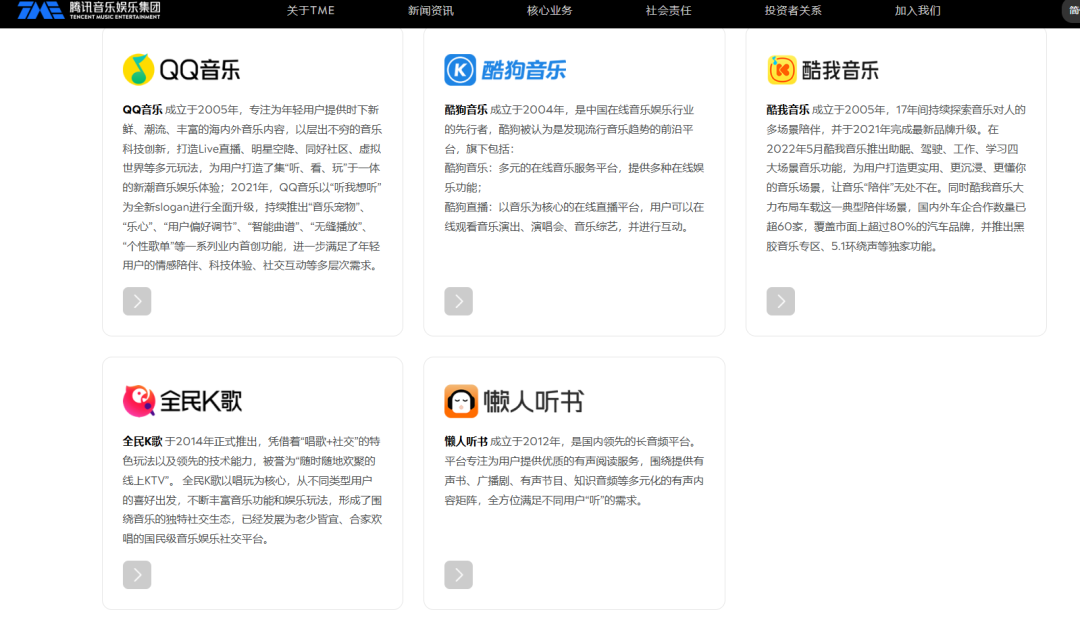The image size is (1080, 635).
Task: Click the 全民K歌 microphone bird logo
Action: pyautogui.click(x=138, y=399)
